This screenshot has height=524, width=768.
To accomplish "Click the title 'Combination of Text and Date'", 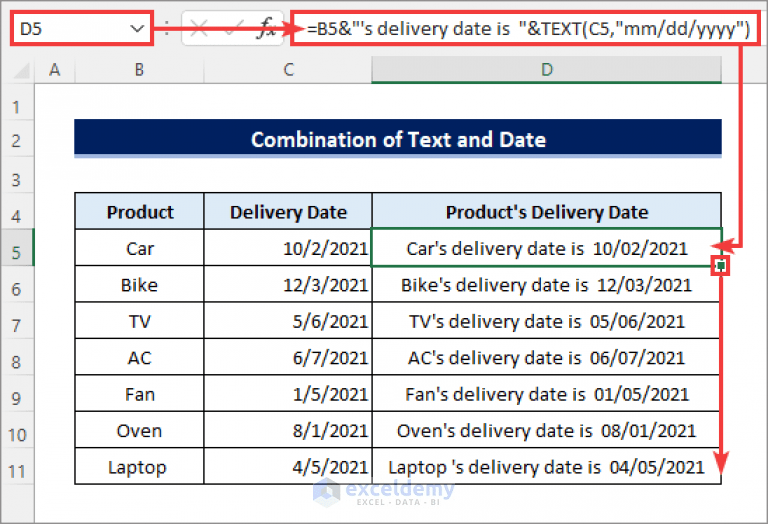I will coord(398,139).
